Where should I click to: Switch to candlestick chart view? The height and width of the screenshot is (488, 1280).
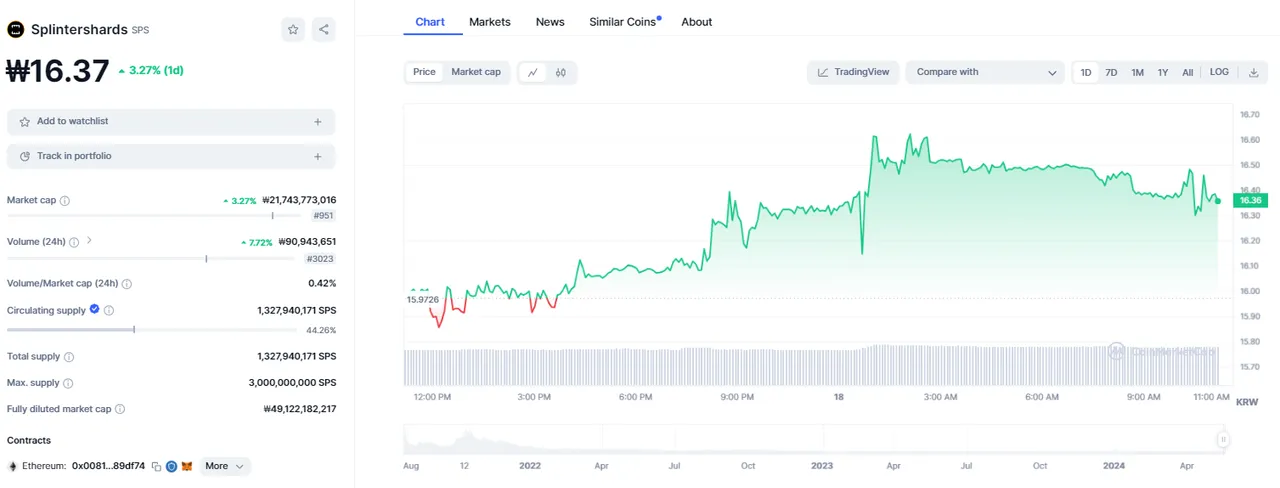coord(561,72)
